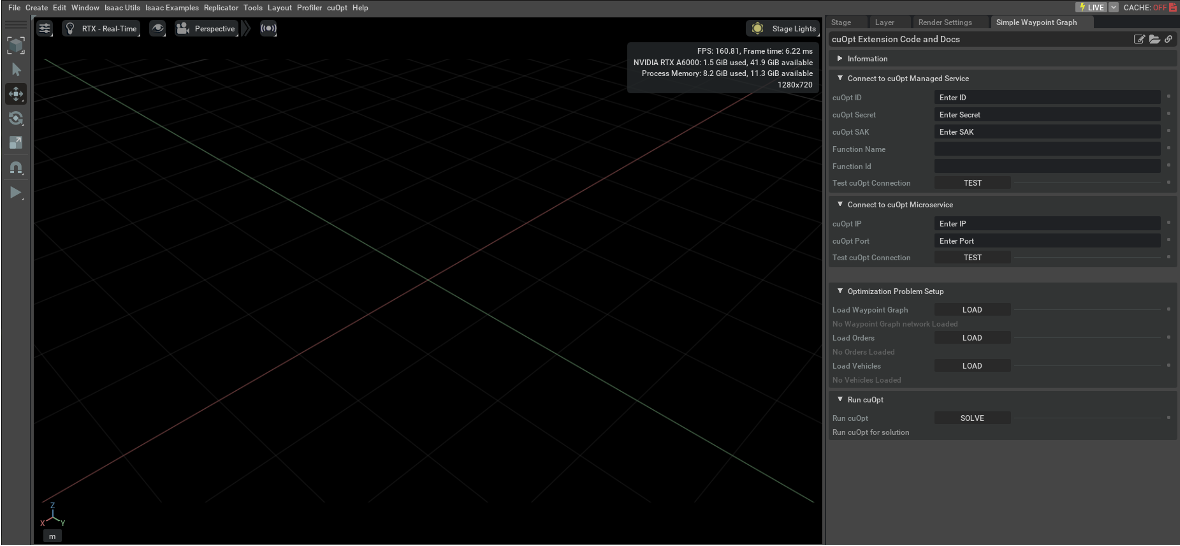Open extension source script edit icon
Screen dimensions: 1180x546
[1139, 39]
